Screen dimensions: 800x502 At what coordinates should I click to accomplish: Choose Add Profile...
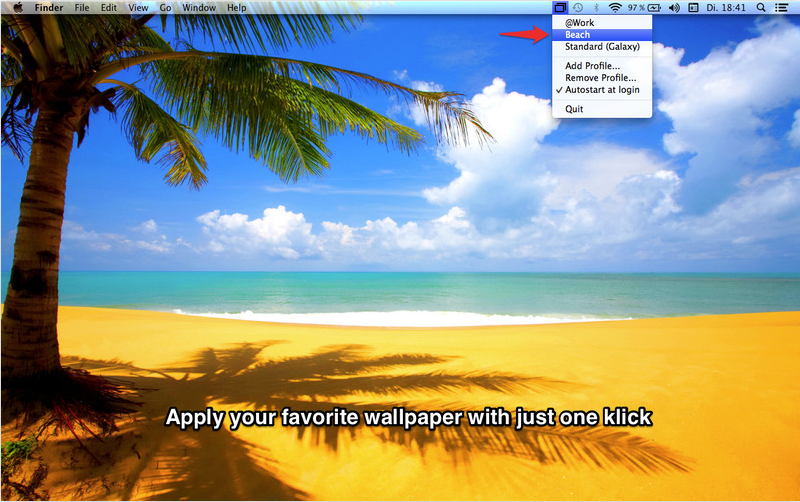coord(602,65)
